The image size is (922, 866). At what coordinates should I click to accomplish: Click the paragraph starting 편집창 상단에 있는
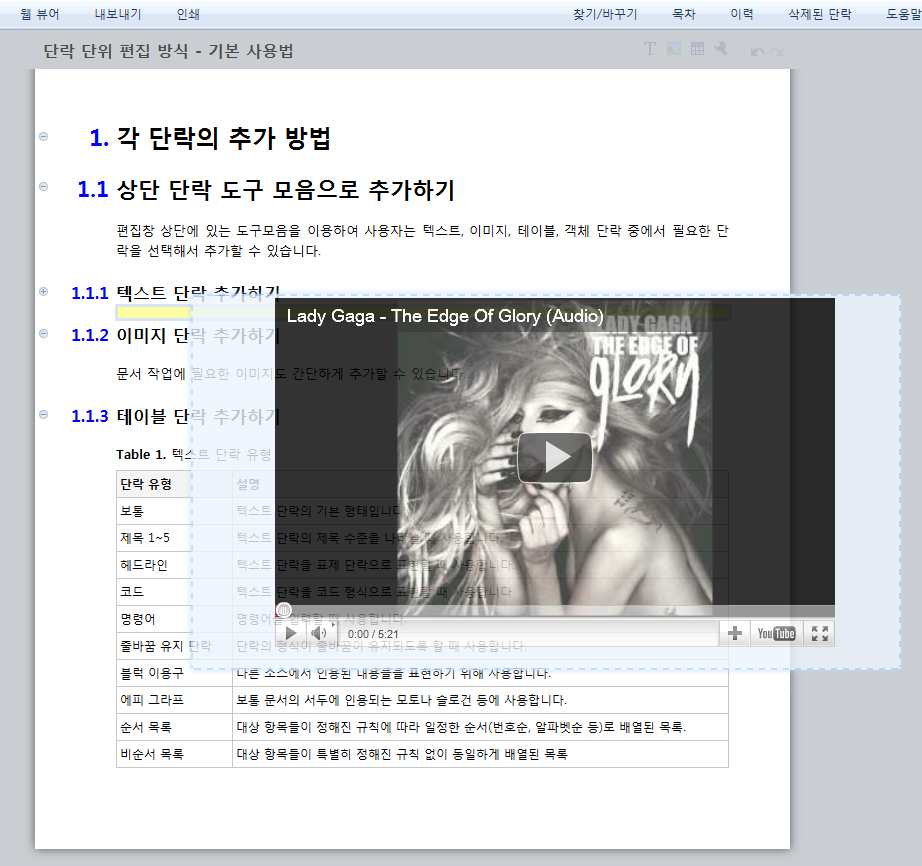[x=422, y=240]
